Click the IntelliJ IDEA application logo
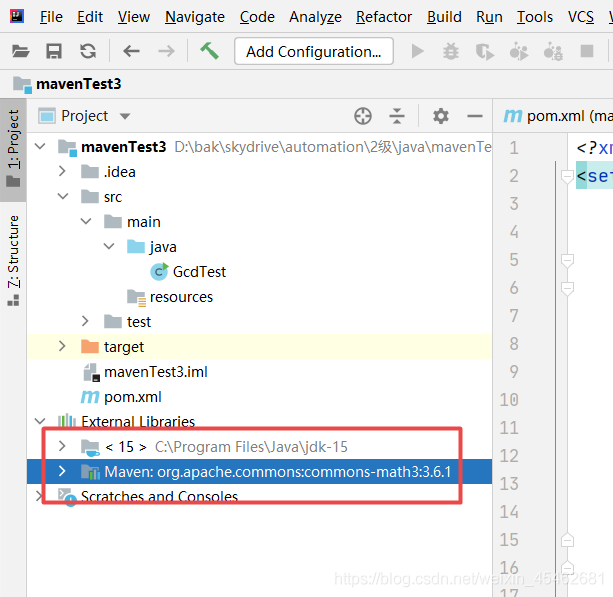 tap(17, 16)
